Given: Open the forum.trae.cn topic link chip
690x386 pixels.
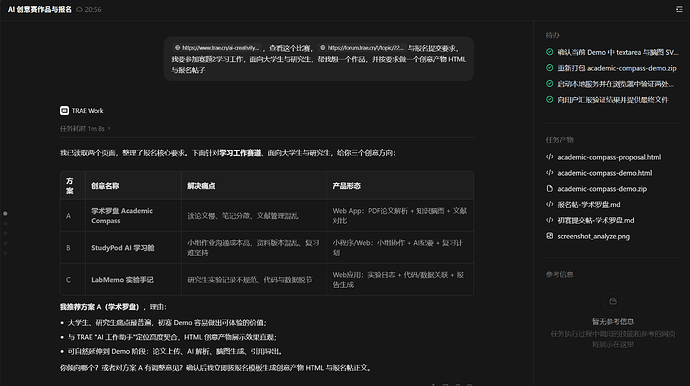Looking at the screenshot, I should point(362,48).
